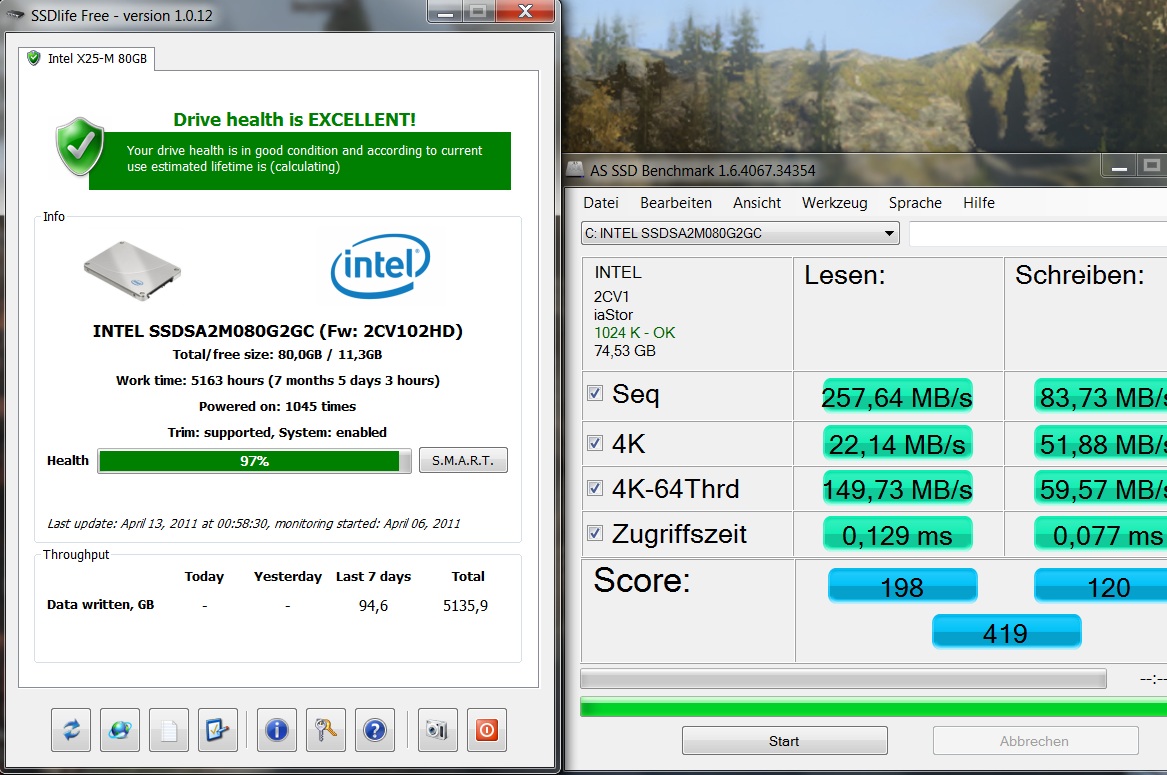The width and height of the screenshot is (1167, 775).
Task: Open the globe website icon in SSDlife
Action: point(120,730)
